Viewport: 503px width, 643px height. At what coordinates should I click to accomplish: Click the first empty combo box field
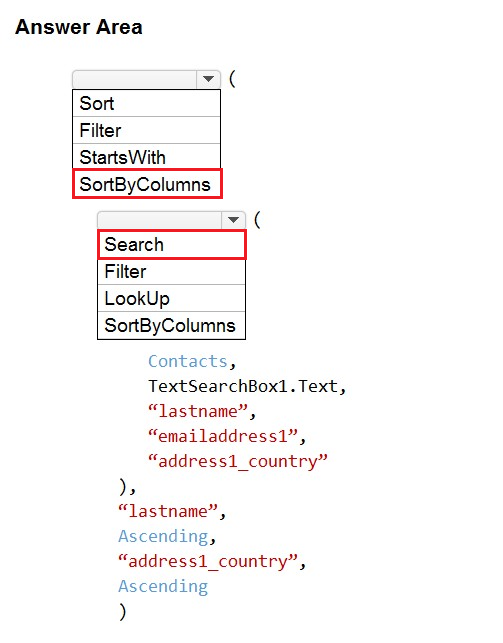pyautogui.click(x=135, y=79)
